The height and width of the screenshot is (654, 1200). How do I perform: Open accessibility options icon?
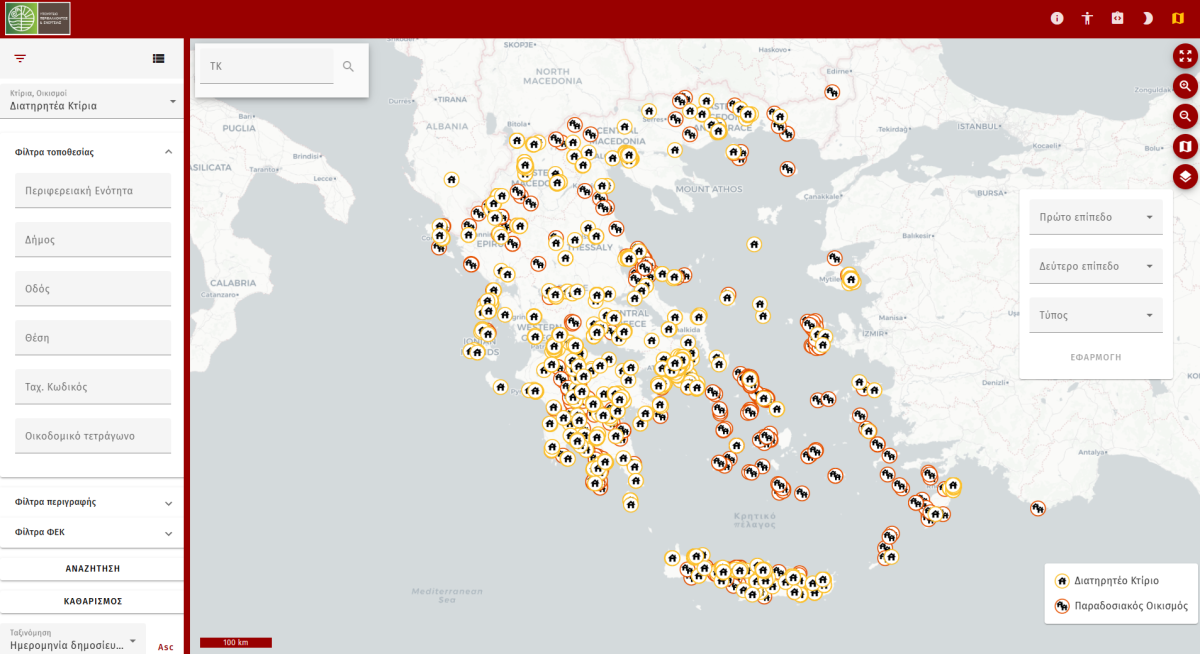pos(1087,18)
